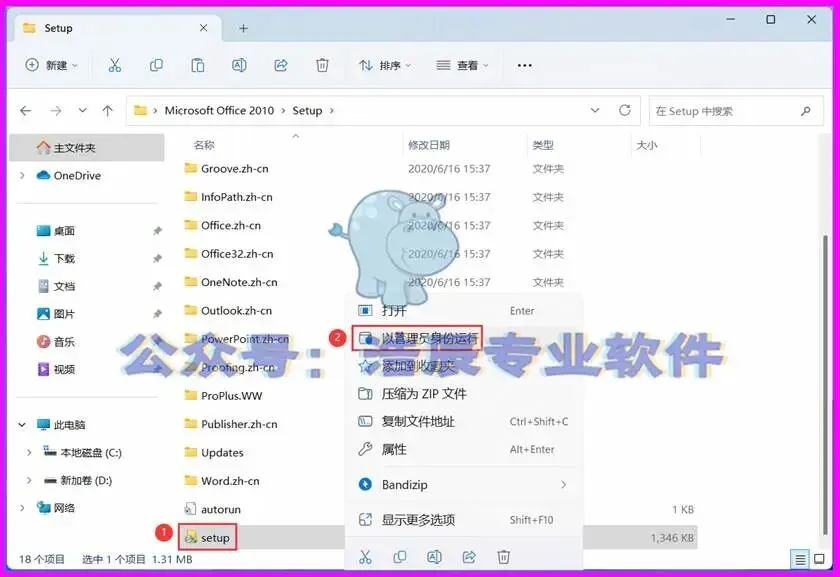The height and width of the screenshot is (577, 840).
Task: Sort by the 修改日期 column header
Action: point(429,145)
